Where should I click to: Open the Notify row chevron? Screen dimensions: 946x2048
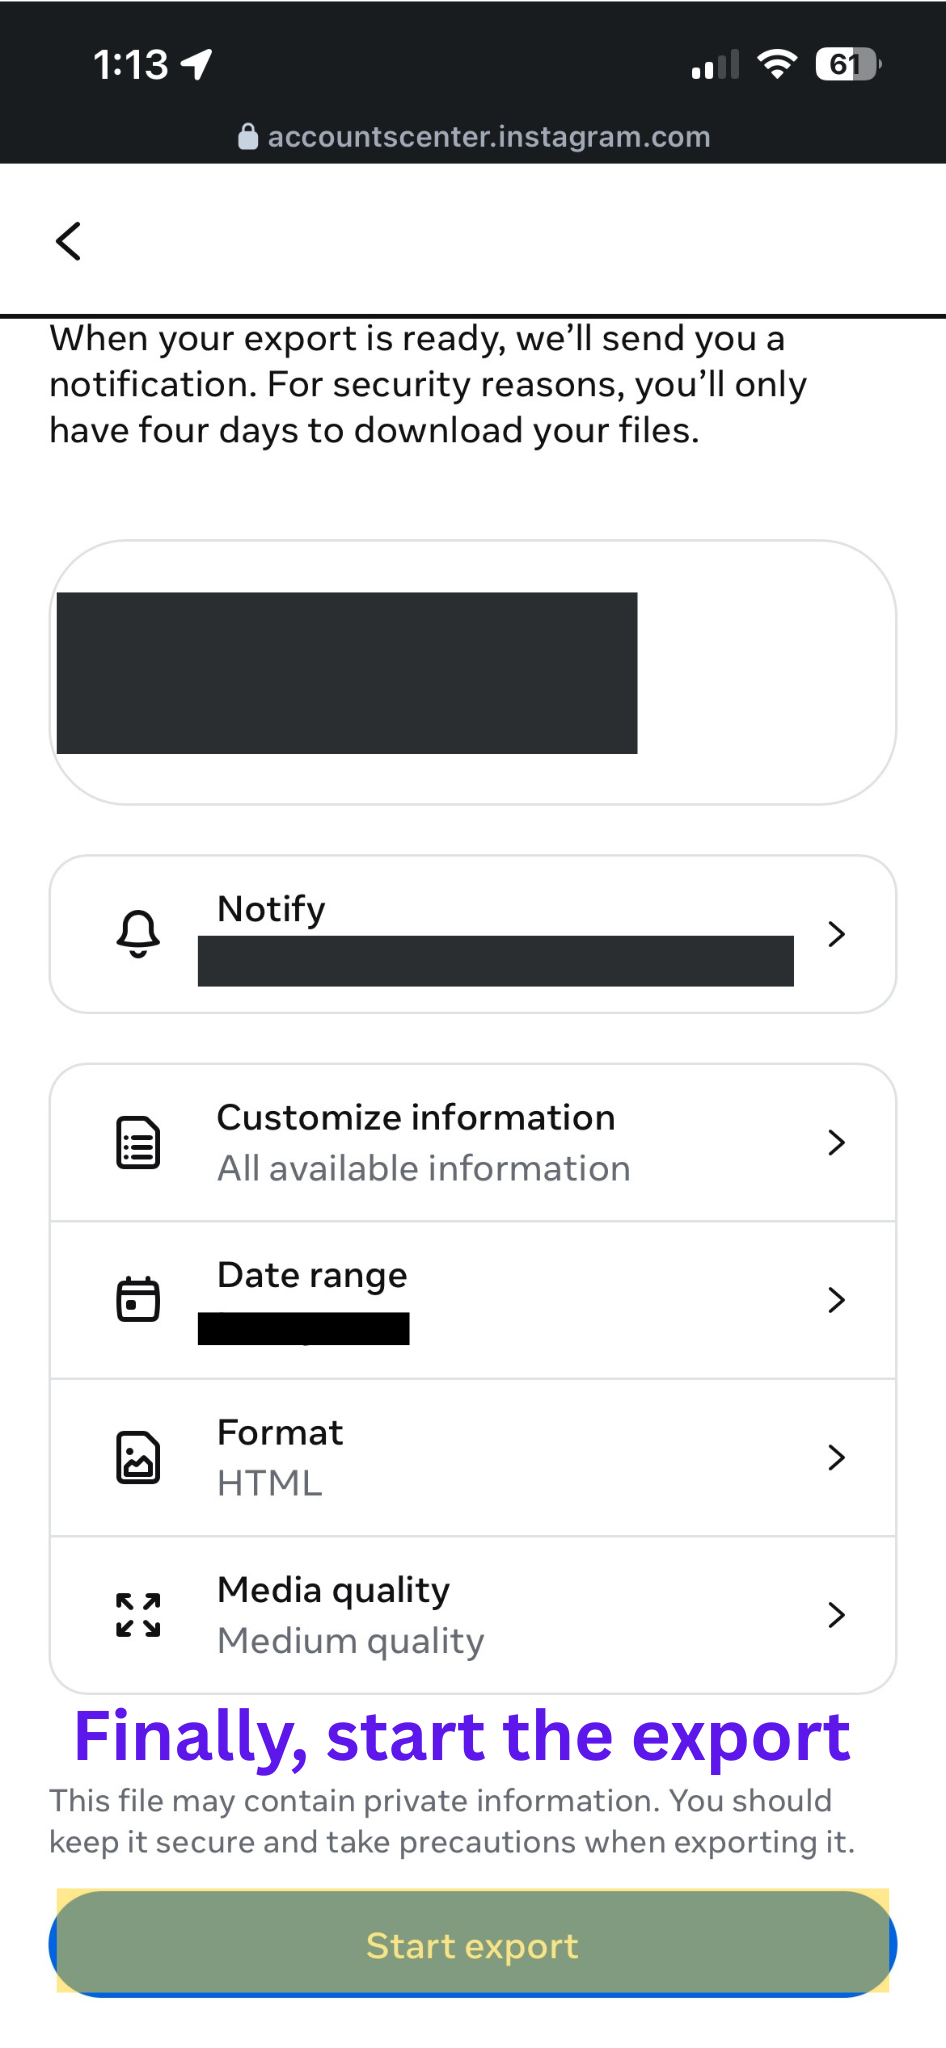click(837, 934)
